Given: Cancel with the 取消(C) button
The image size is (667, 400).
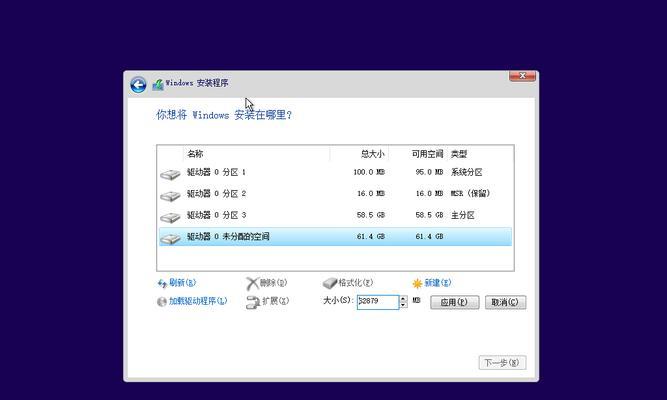Looking at the screenshot, I should tap(505, 302).
